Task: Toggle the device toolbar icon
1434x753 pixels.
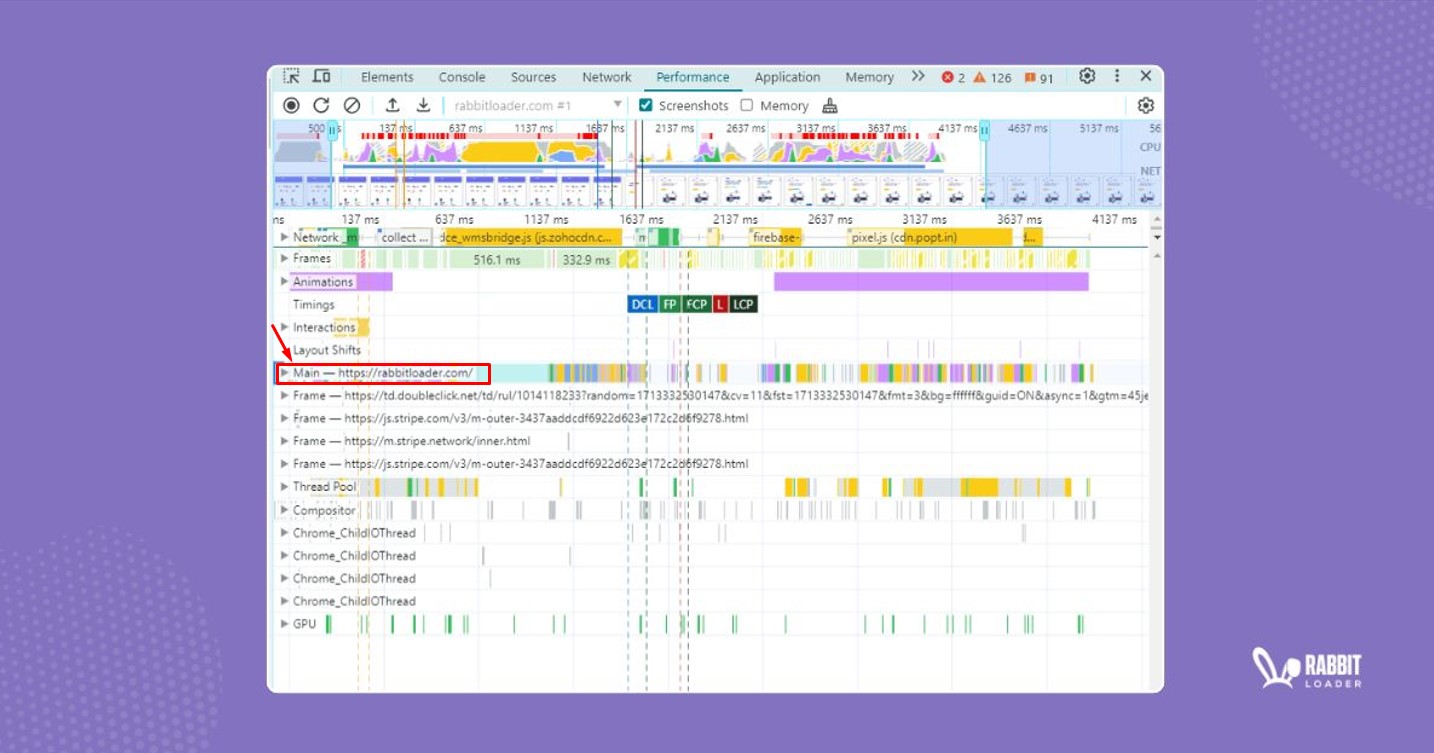Action: [321, 77]
